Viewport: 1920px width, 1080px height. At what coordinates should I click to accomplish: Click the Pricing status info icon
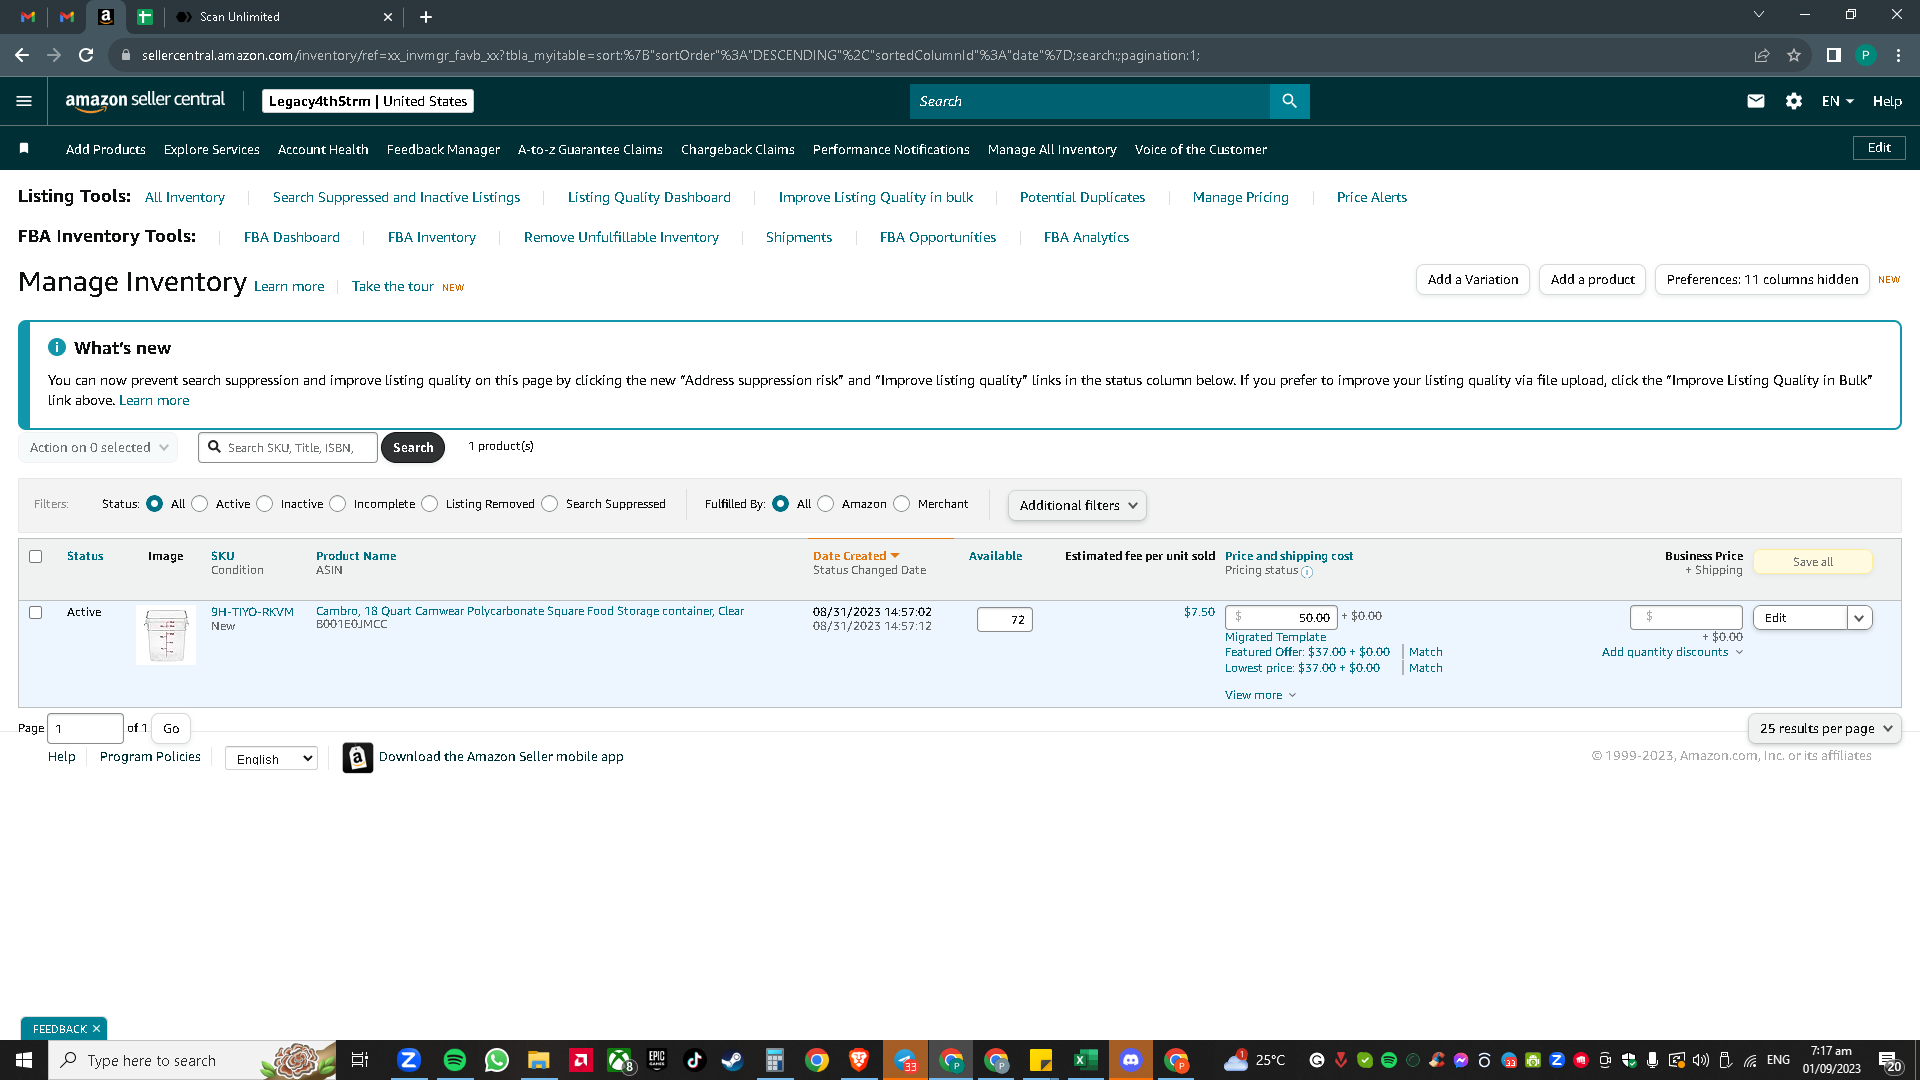click(x=1307, y=572)
